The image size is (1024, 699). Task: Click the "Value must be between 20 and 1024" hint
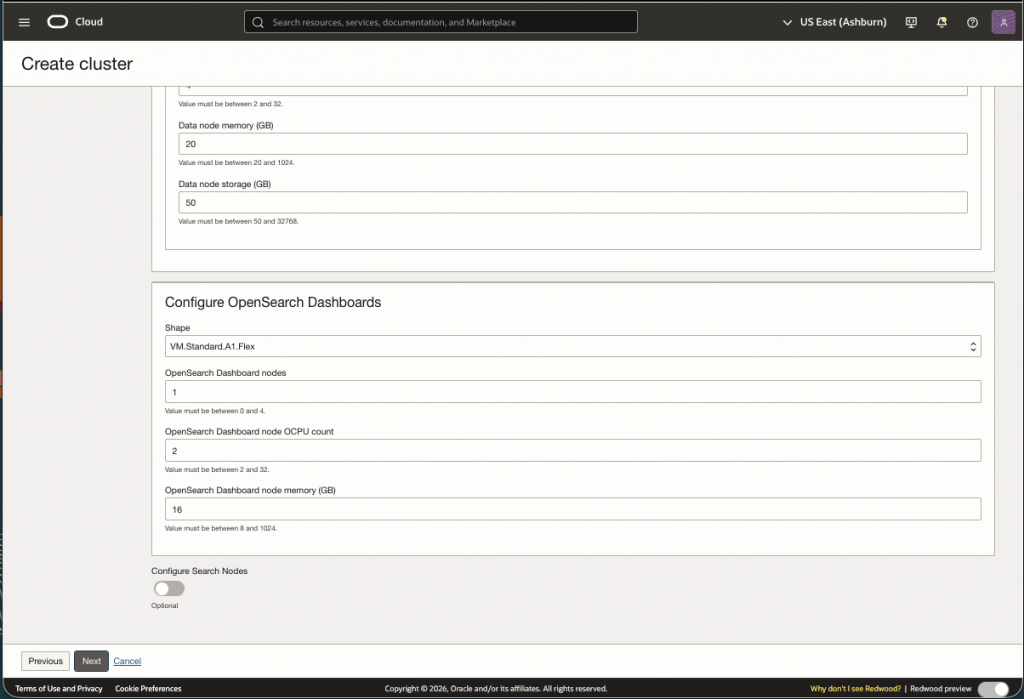click(236, 163)
